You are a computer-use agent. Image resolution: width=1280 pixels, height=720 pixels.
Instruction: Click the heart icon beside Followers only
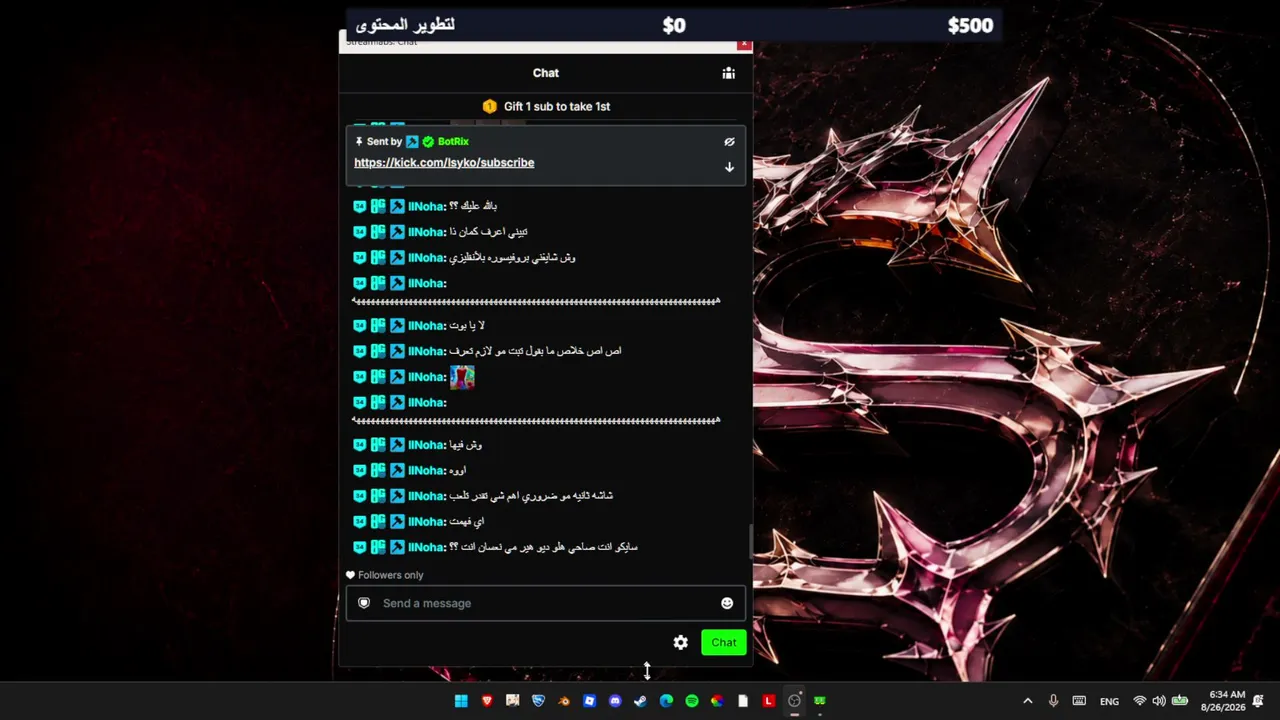(350, 575)
